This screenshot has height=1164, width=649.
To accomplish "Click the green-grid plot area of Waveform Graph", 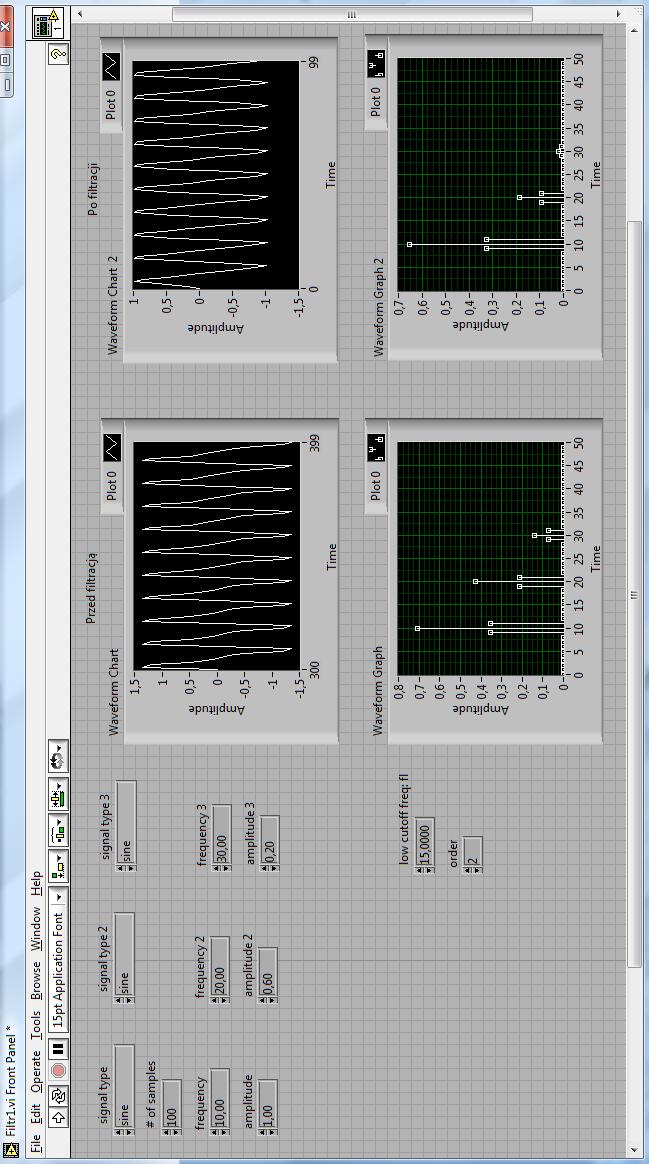I will [480, 559].
